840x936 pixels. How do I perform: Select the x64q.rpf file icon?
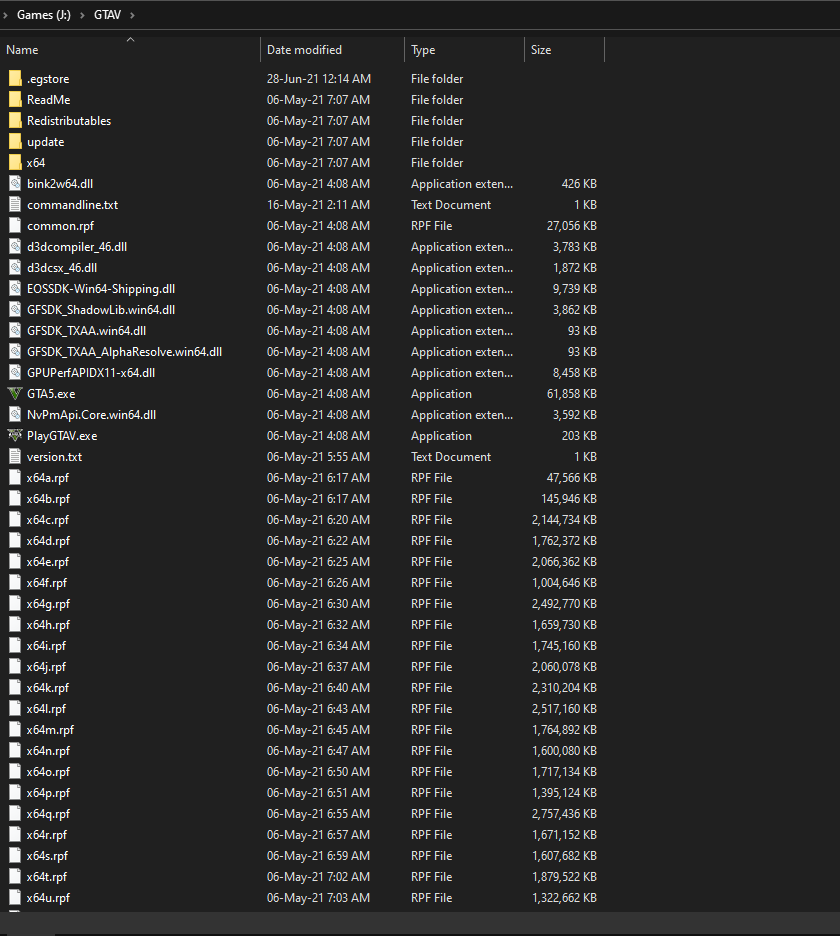coord(16,814)
